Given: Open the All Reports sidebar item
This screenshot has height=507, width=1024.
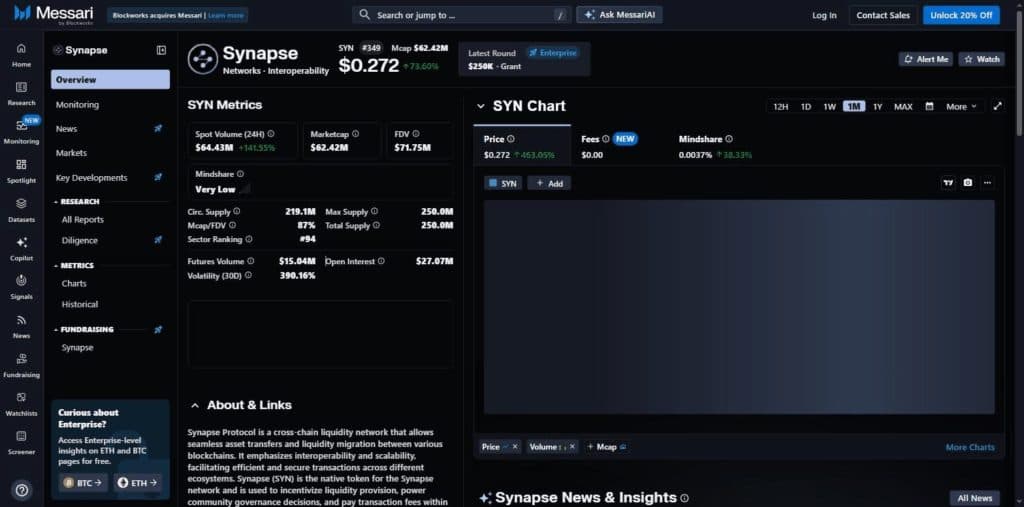Looking at the screenshot, I should pos(83,220).
